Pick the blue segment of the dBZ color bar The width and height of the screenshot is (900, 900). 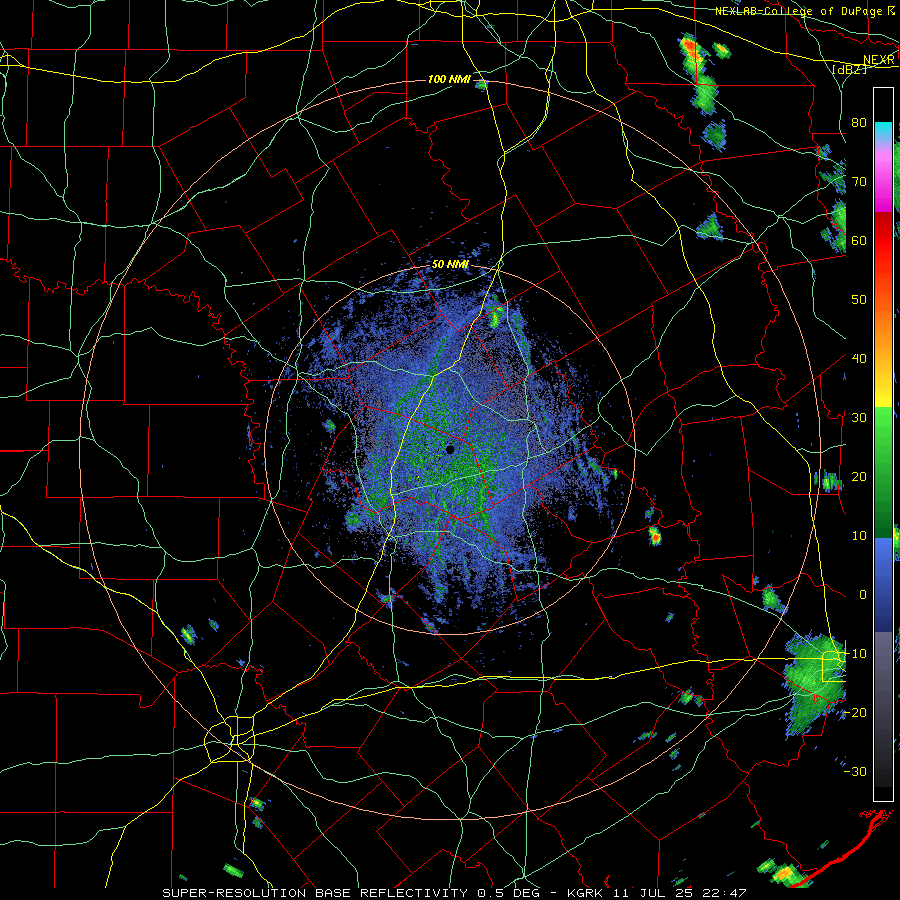point(883,584)
